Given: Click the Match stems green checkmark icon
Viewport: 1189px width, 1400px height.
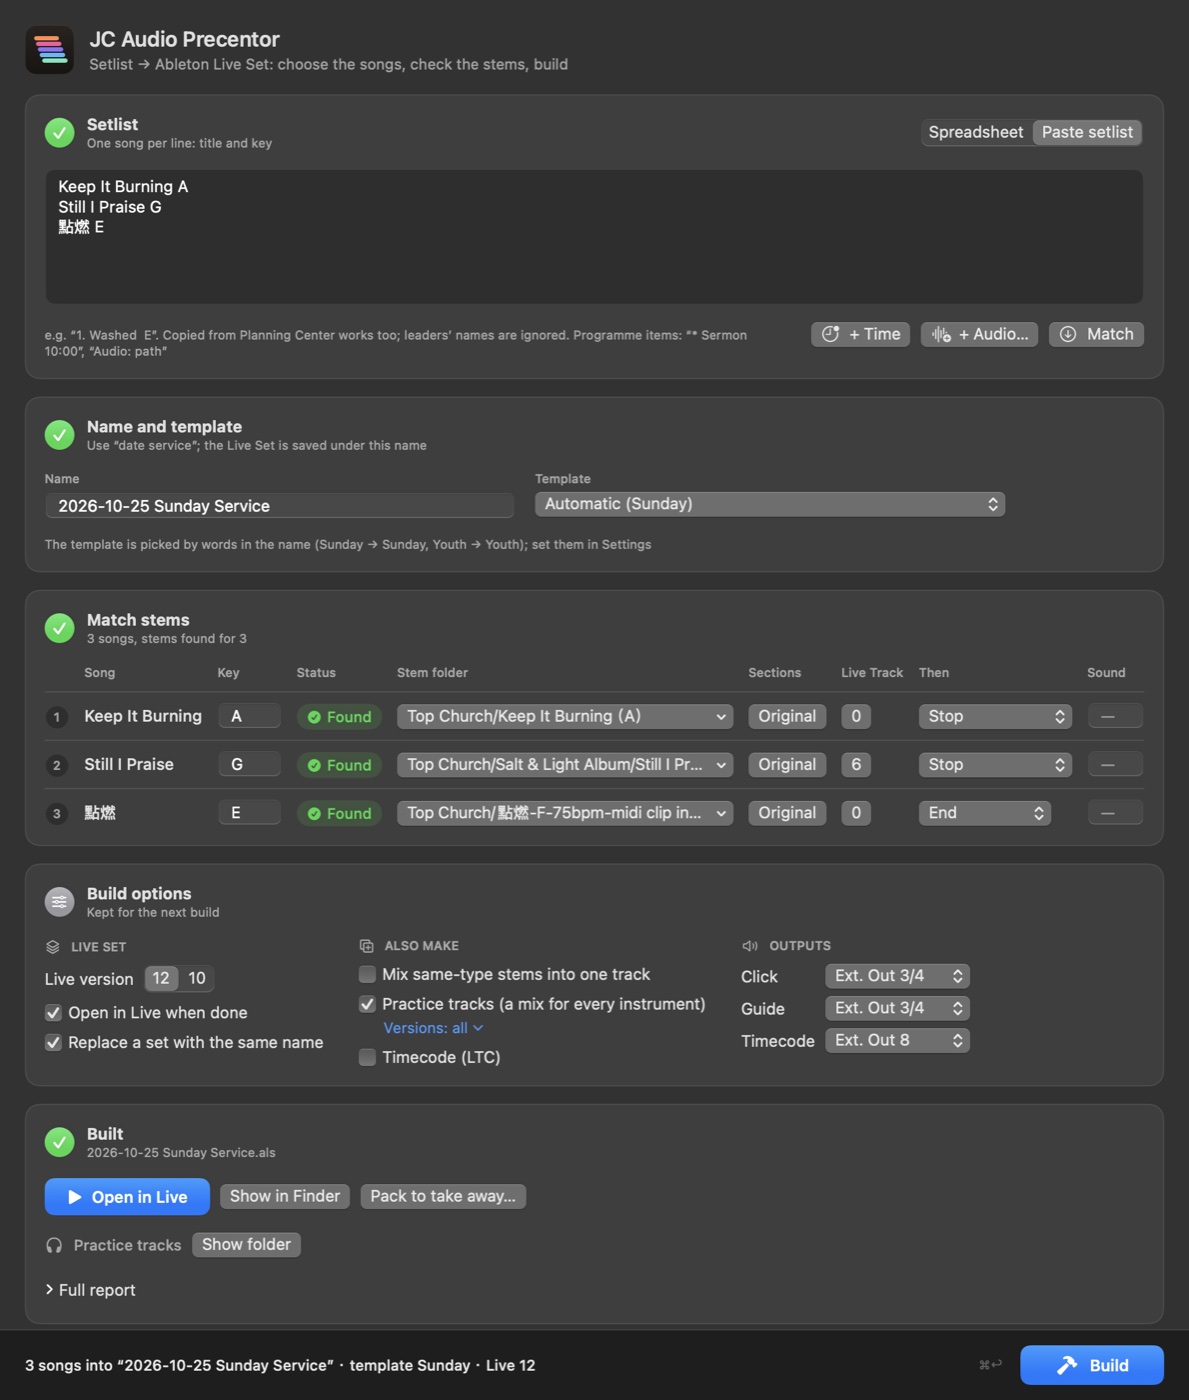Looking at the screenshot, I should 59,628.
